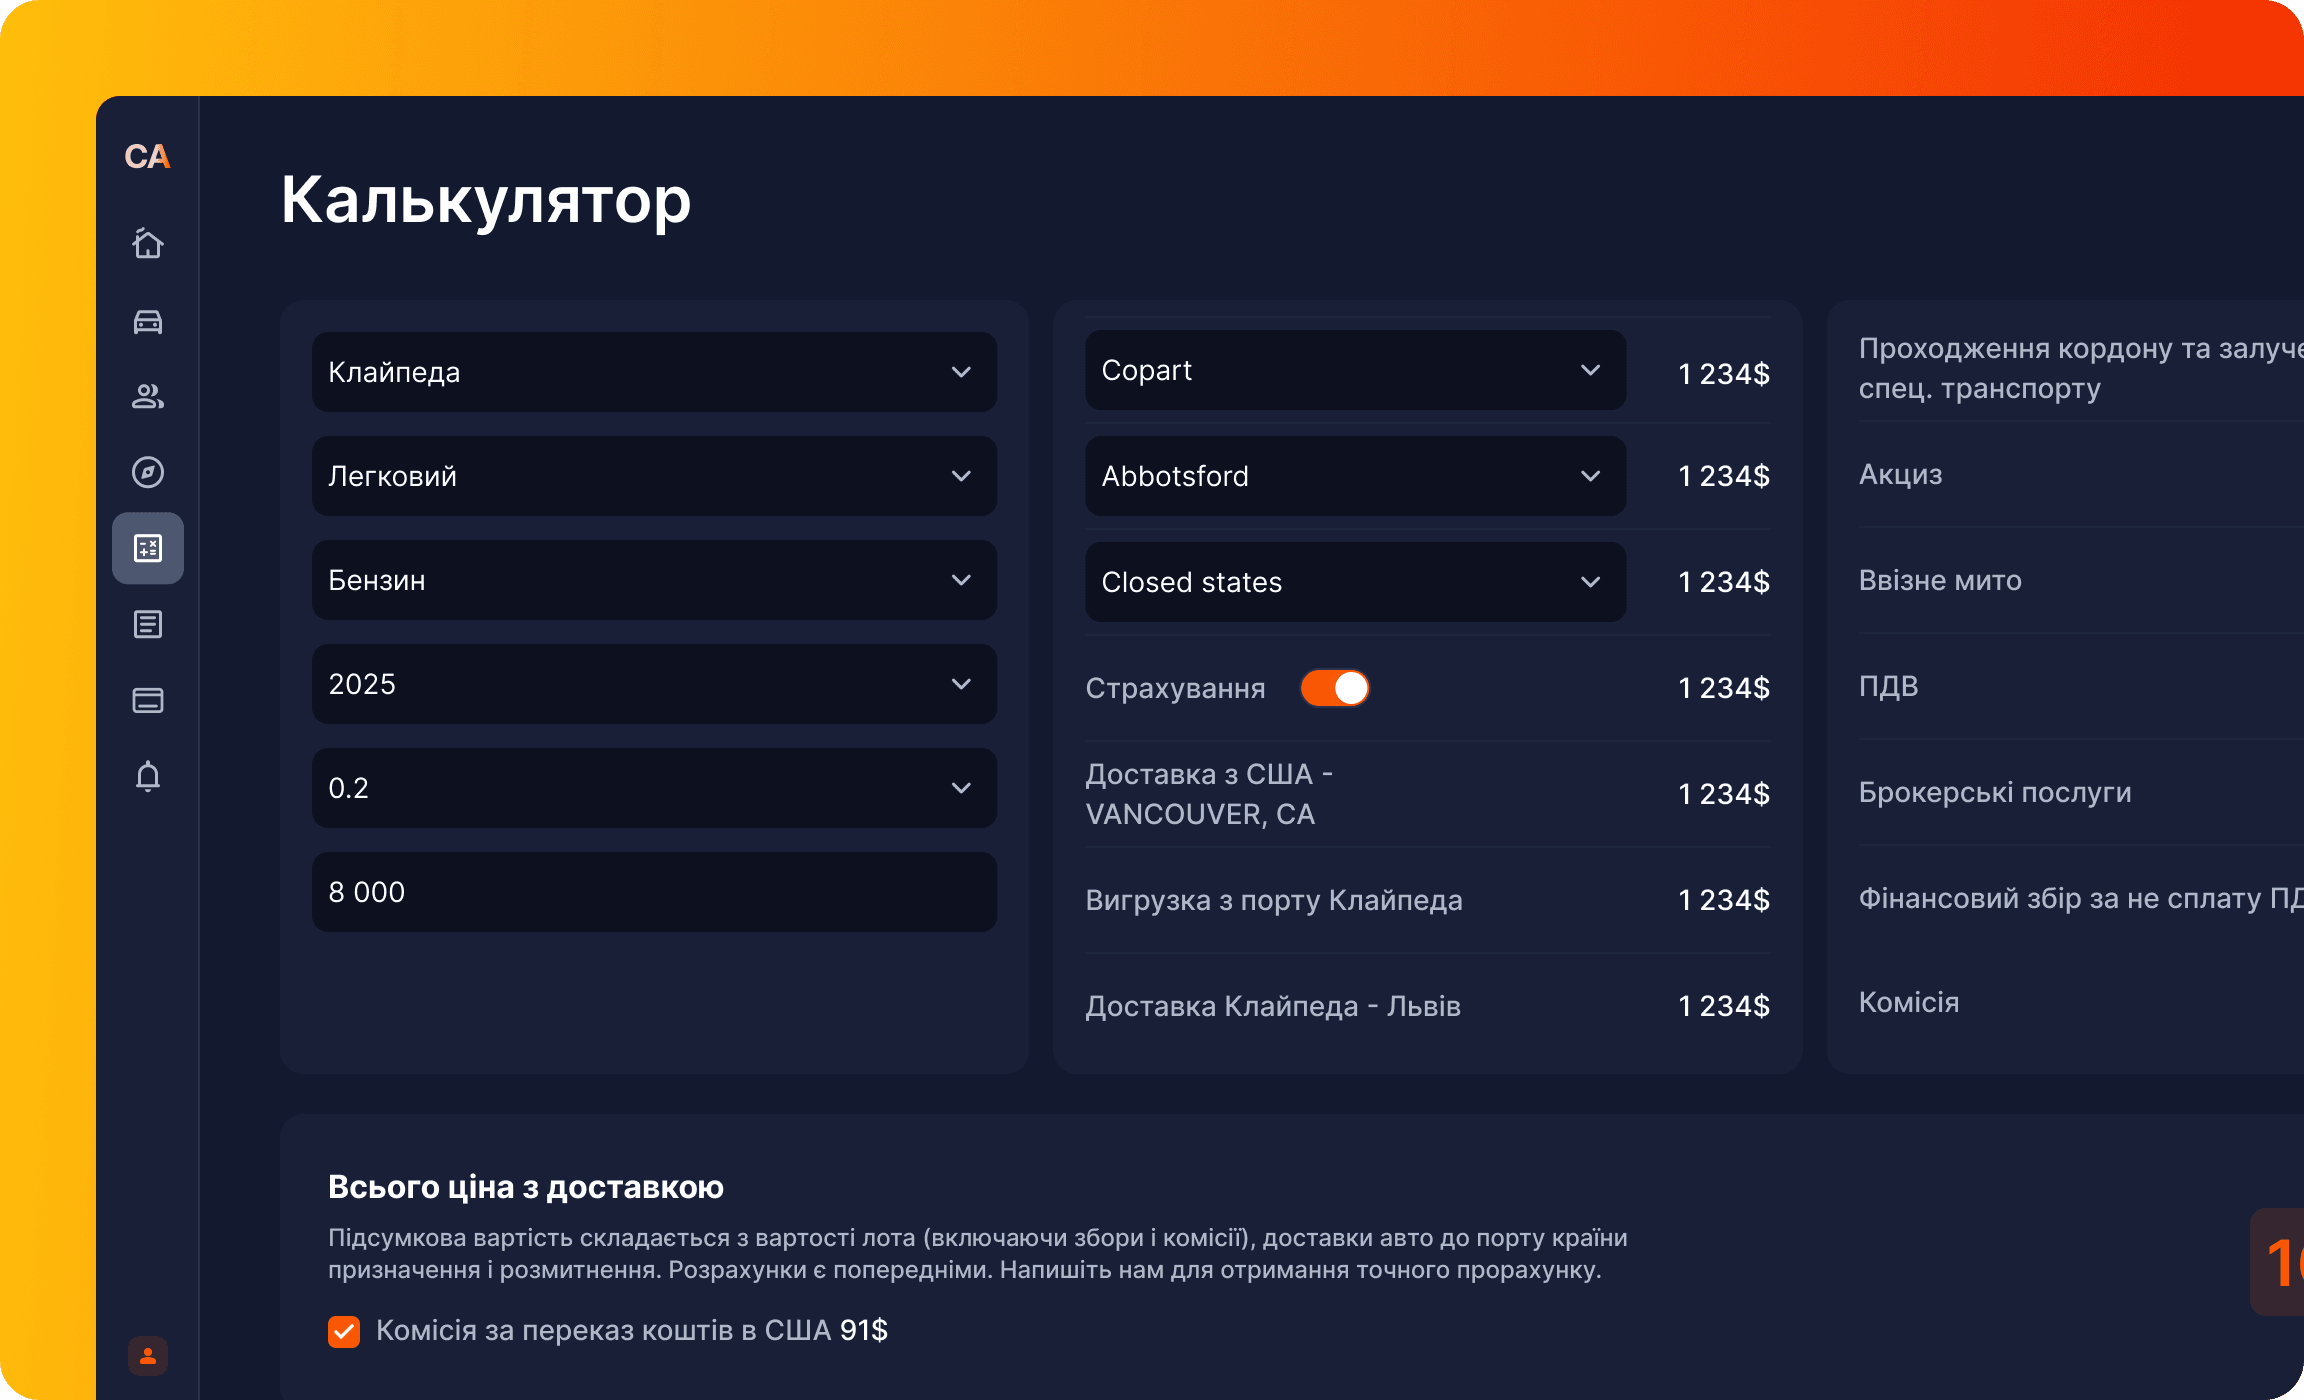
Task: Open the user profile avatar icon
Action: (x=148, y=1356)
